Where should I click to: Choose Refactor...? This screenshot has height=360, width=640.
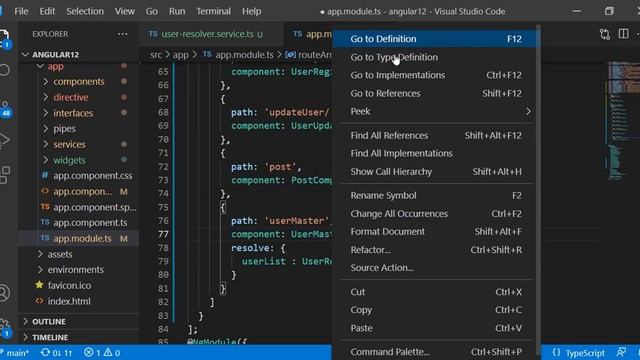click(x=436, y=250)
